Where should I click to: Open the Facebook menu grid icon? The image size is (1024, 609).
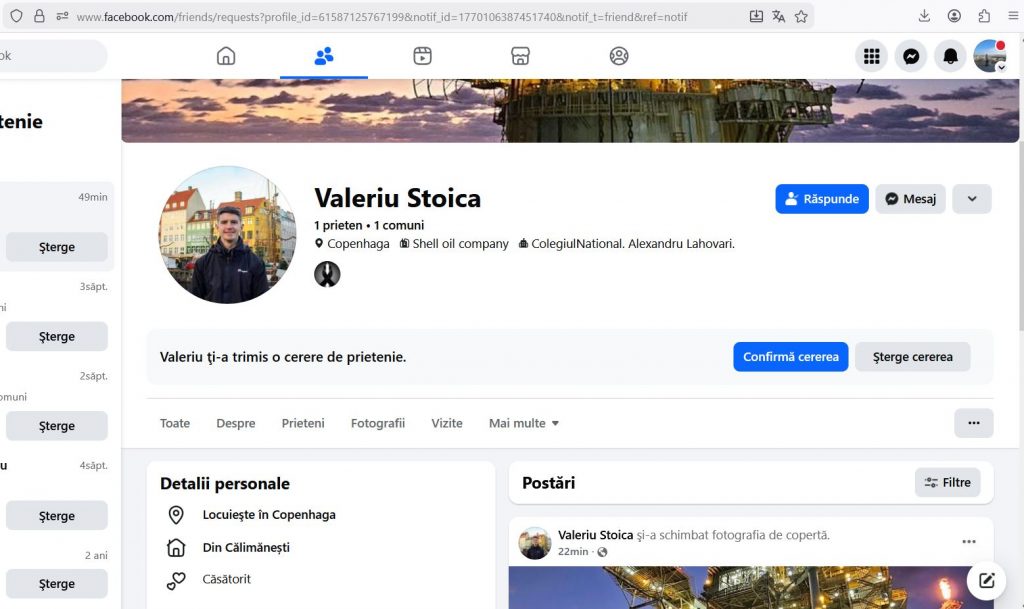tap(872, 57)
